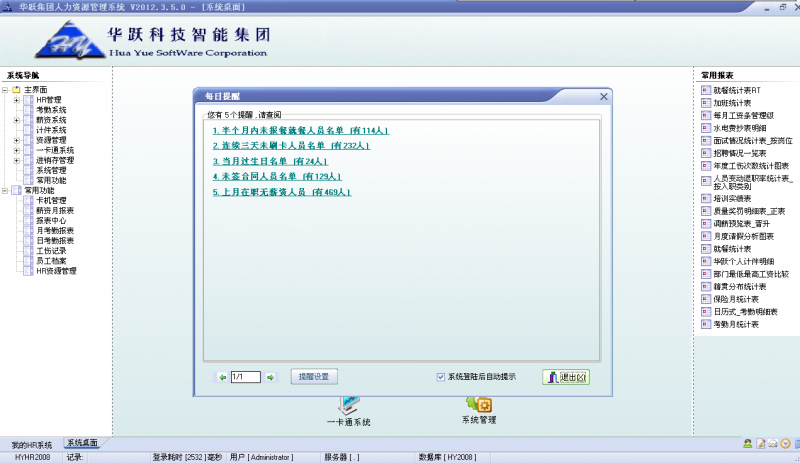Switch to the 我的HR系统 tab
Image resolution: width=800 pixels, height=463 pixels.
click(31, 444)
